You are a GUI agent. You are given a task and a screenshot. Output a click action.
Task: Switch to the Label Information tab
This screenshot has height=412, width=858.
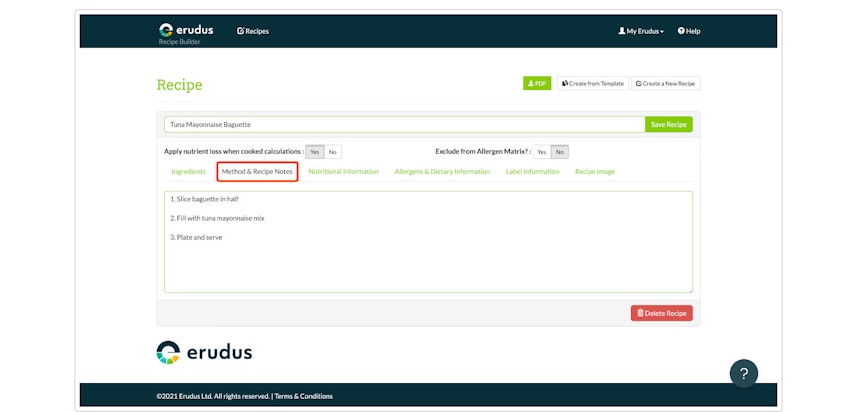pos(532,171)
